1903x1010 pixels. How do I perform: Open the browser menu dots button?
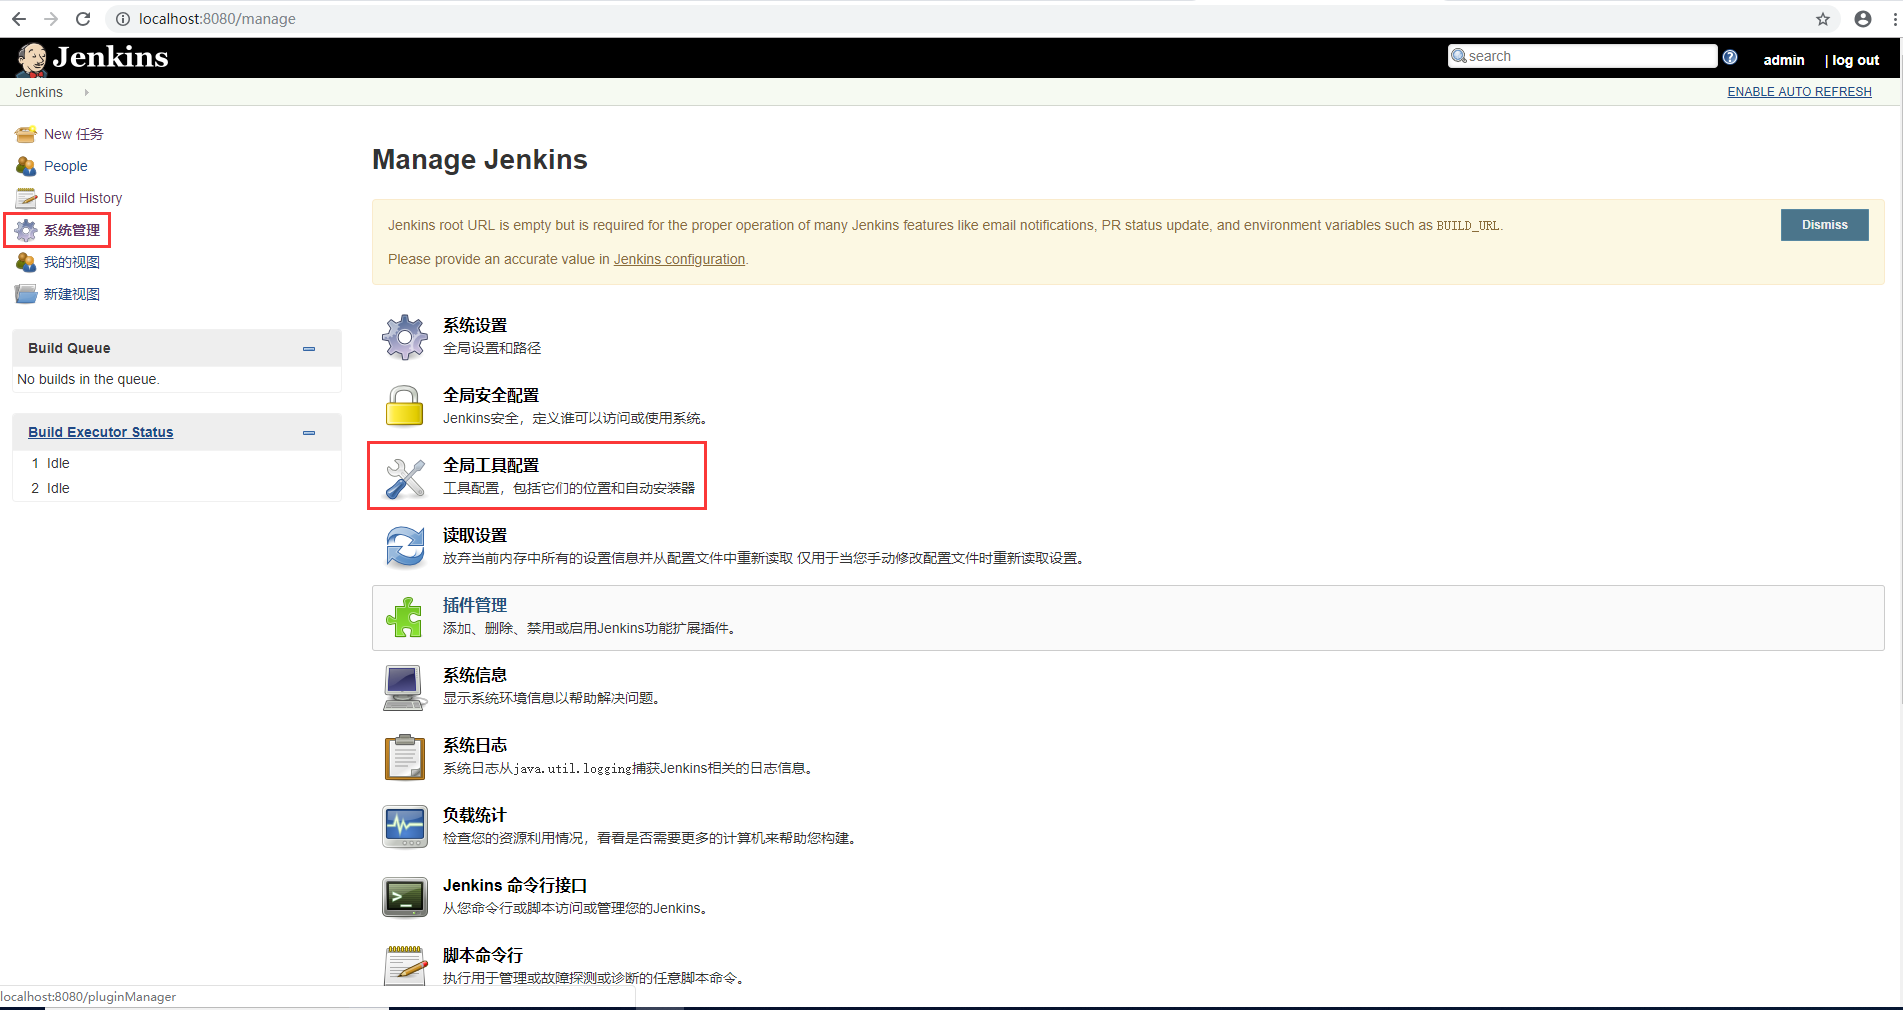[x=1894, y=19]
